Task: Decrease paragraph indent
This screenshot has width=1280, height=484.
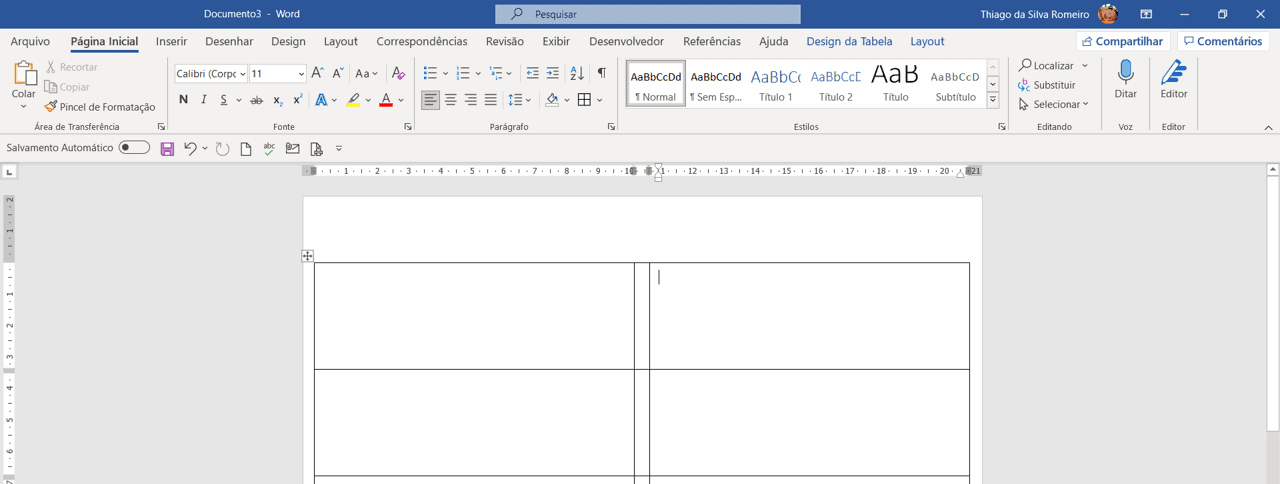Action: point(532,73)
